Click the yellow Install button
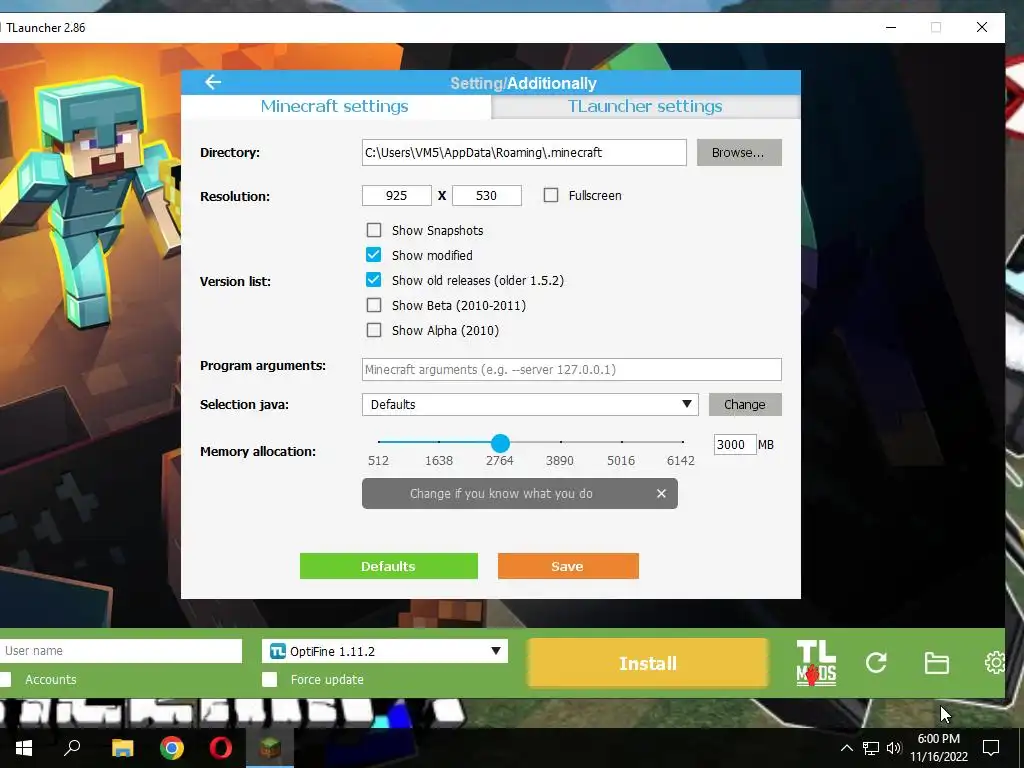 (x=647, y=664)
